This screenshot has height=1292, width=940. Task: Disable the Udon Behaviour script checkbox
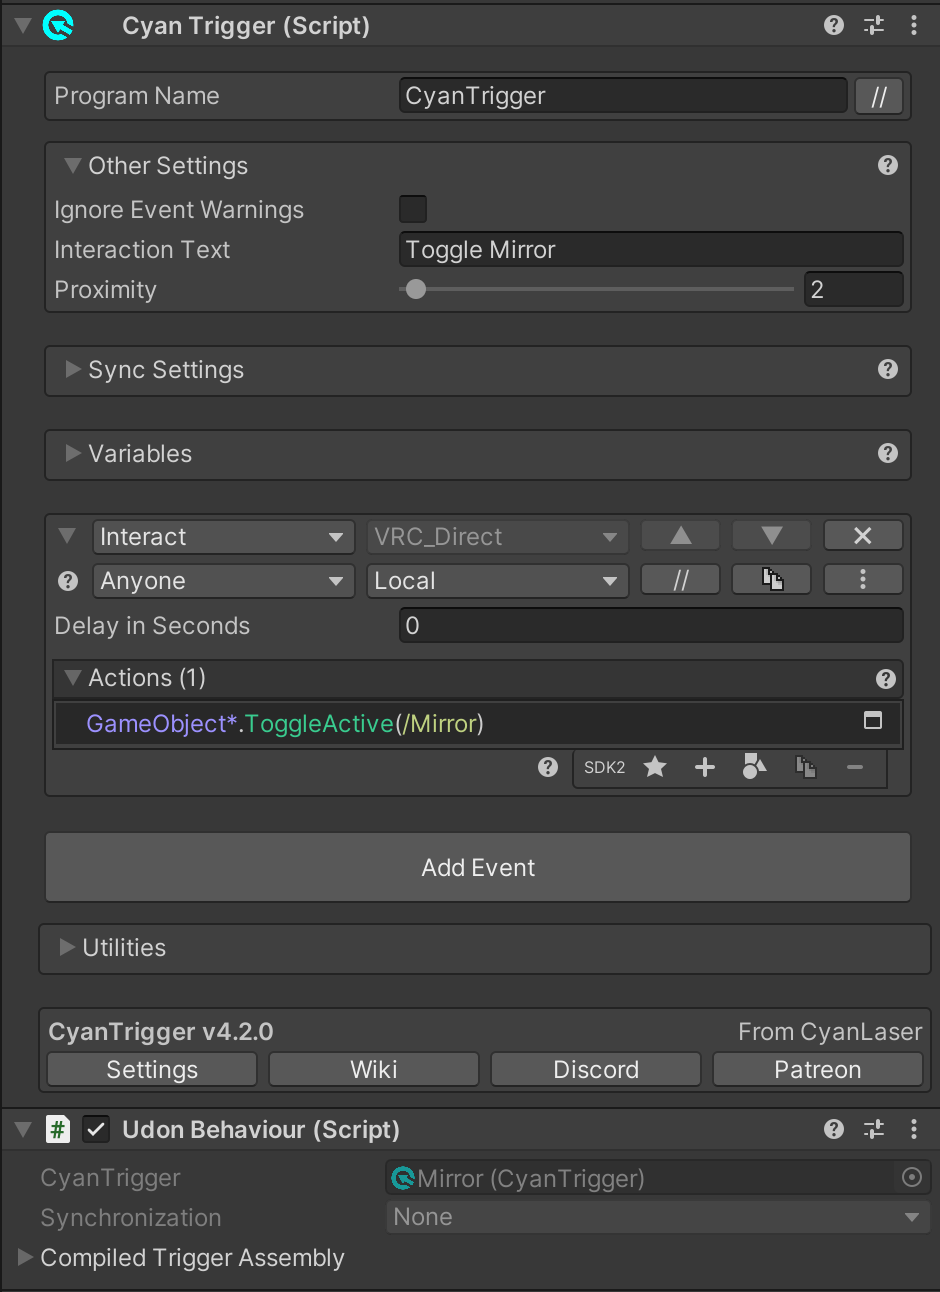96,1130
